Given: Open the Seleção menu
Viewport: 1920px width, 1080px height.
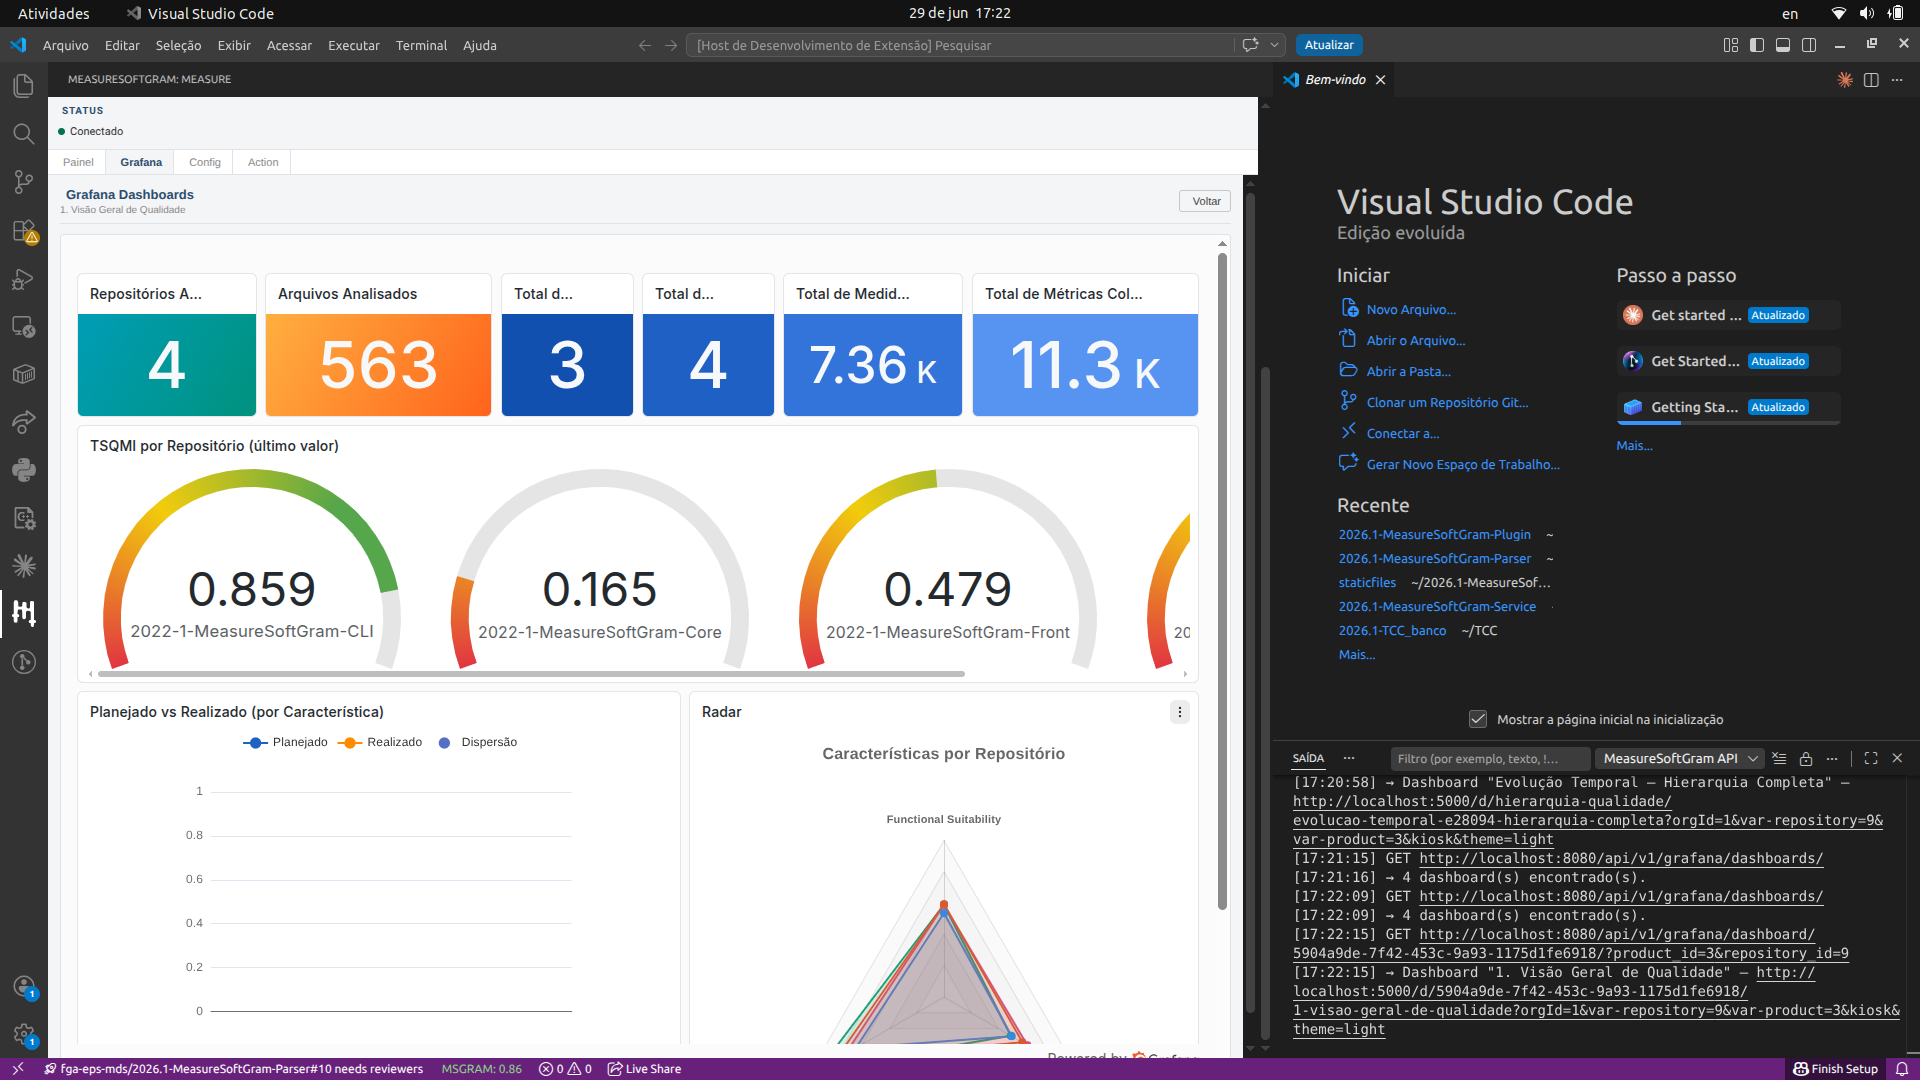Looking at the screenshot, I should pos(178,45).
